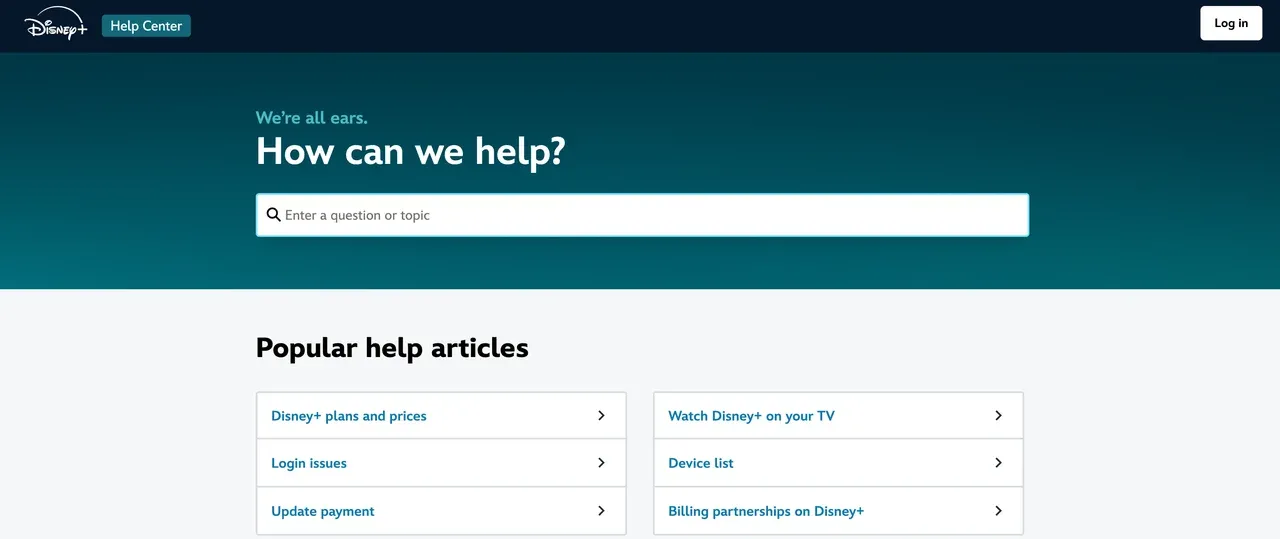Open the Update payment article
The width and height of the screenshot is (1280, 539).
coord(441,511)
